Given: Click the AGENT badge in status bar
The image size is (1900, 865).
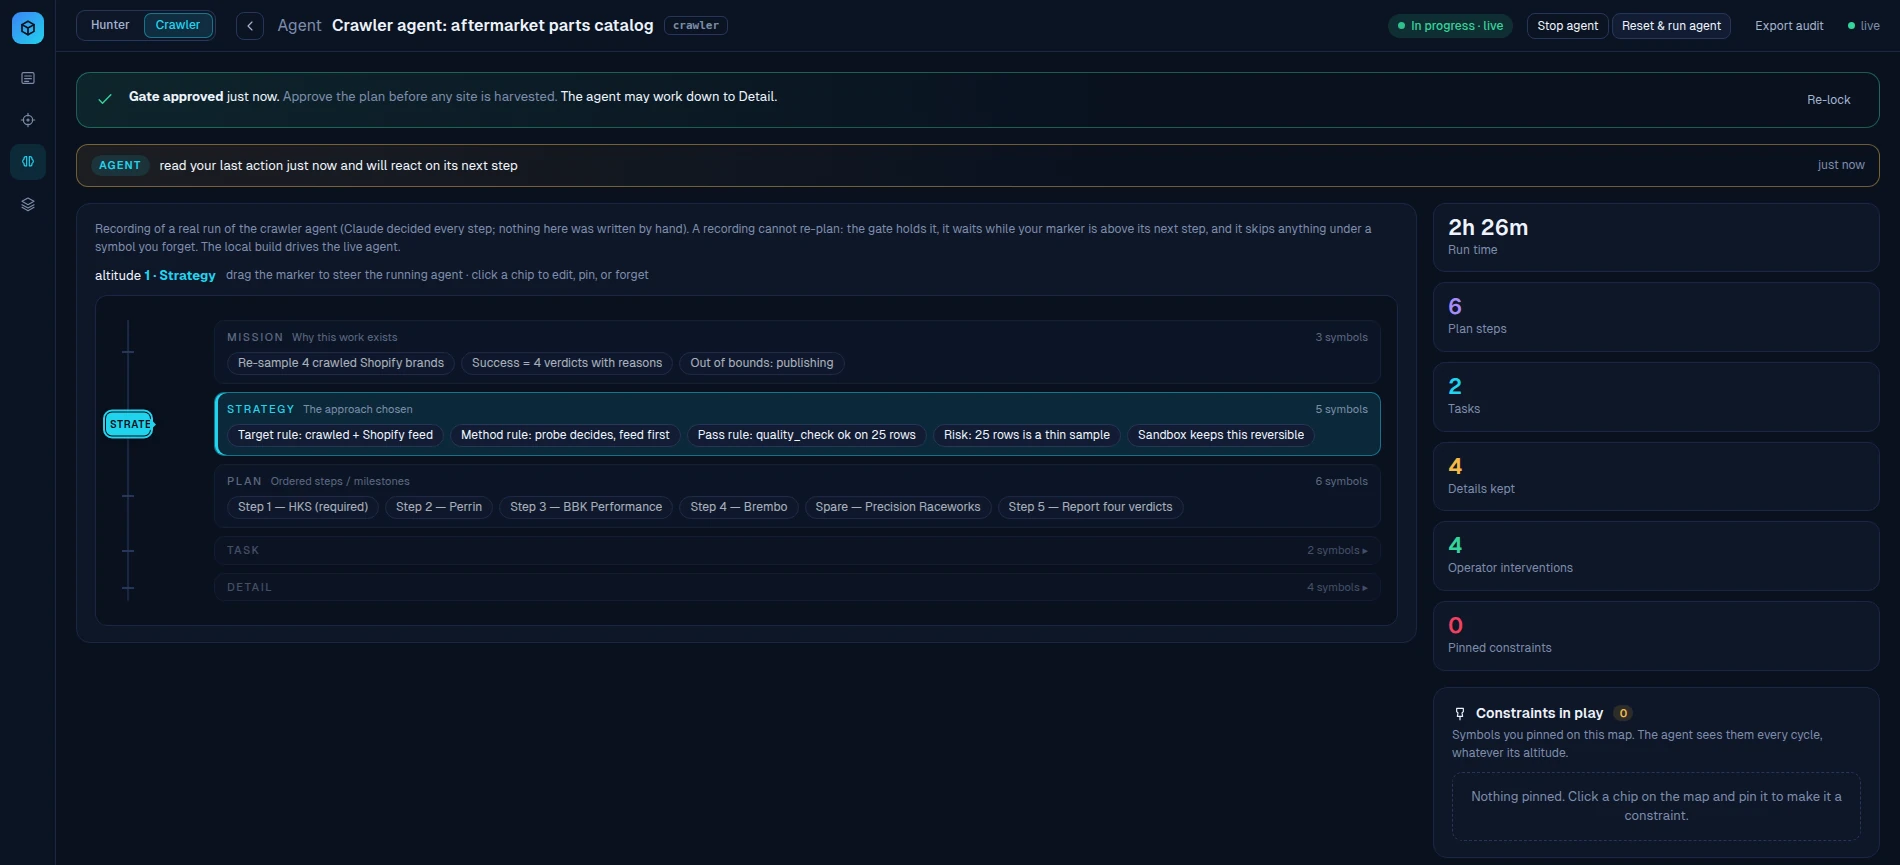Looking at the screenshot, I should pyautogui.click(x=120, y=165).
